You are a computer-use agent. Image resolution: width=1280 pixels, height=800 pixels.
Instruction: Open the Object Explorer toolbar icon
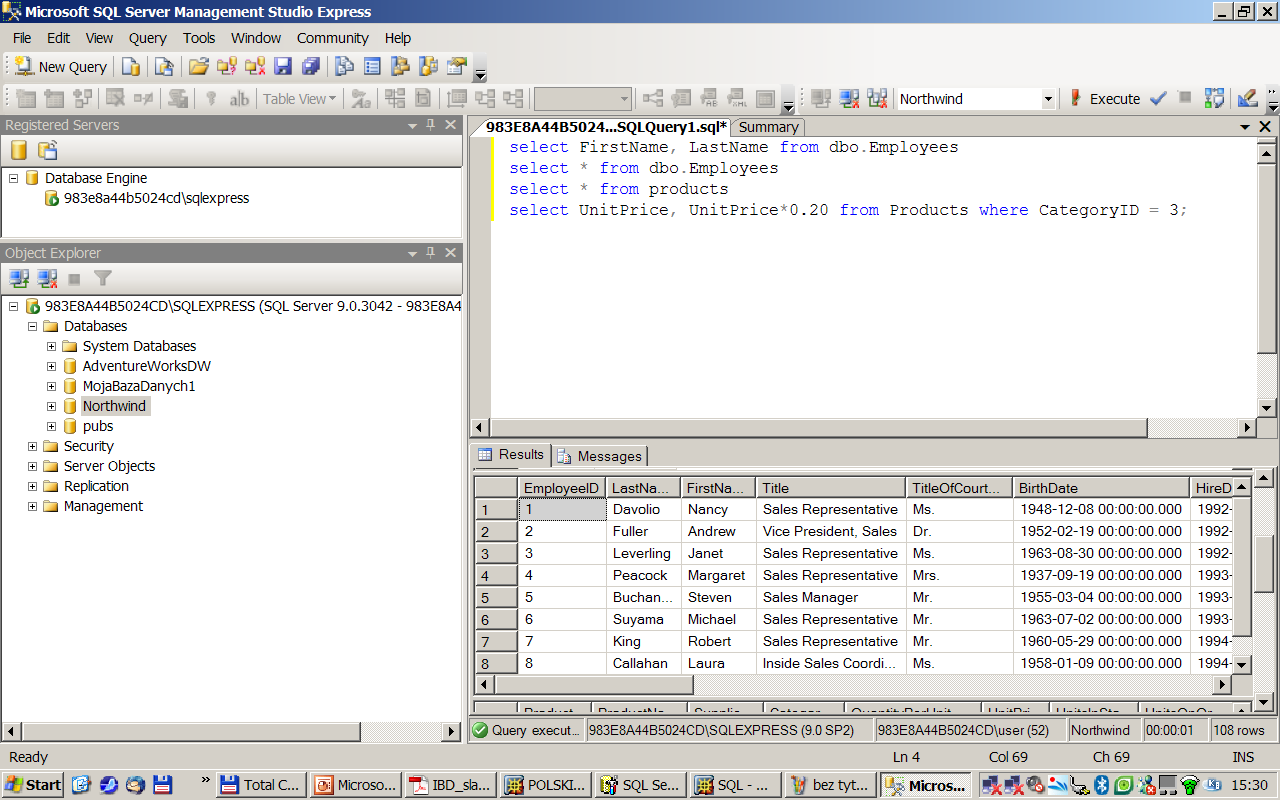point(400,67)
